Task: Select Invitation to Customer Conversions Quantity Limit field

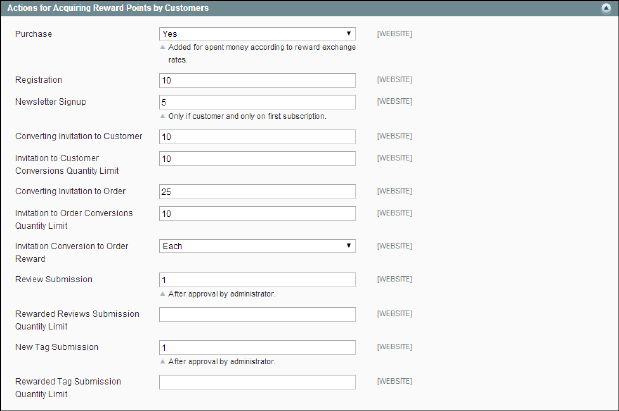Action: tap(257, 158)
